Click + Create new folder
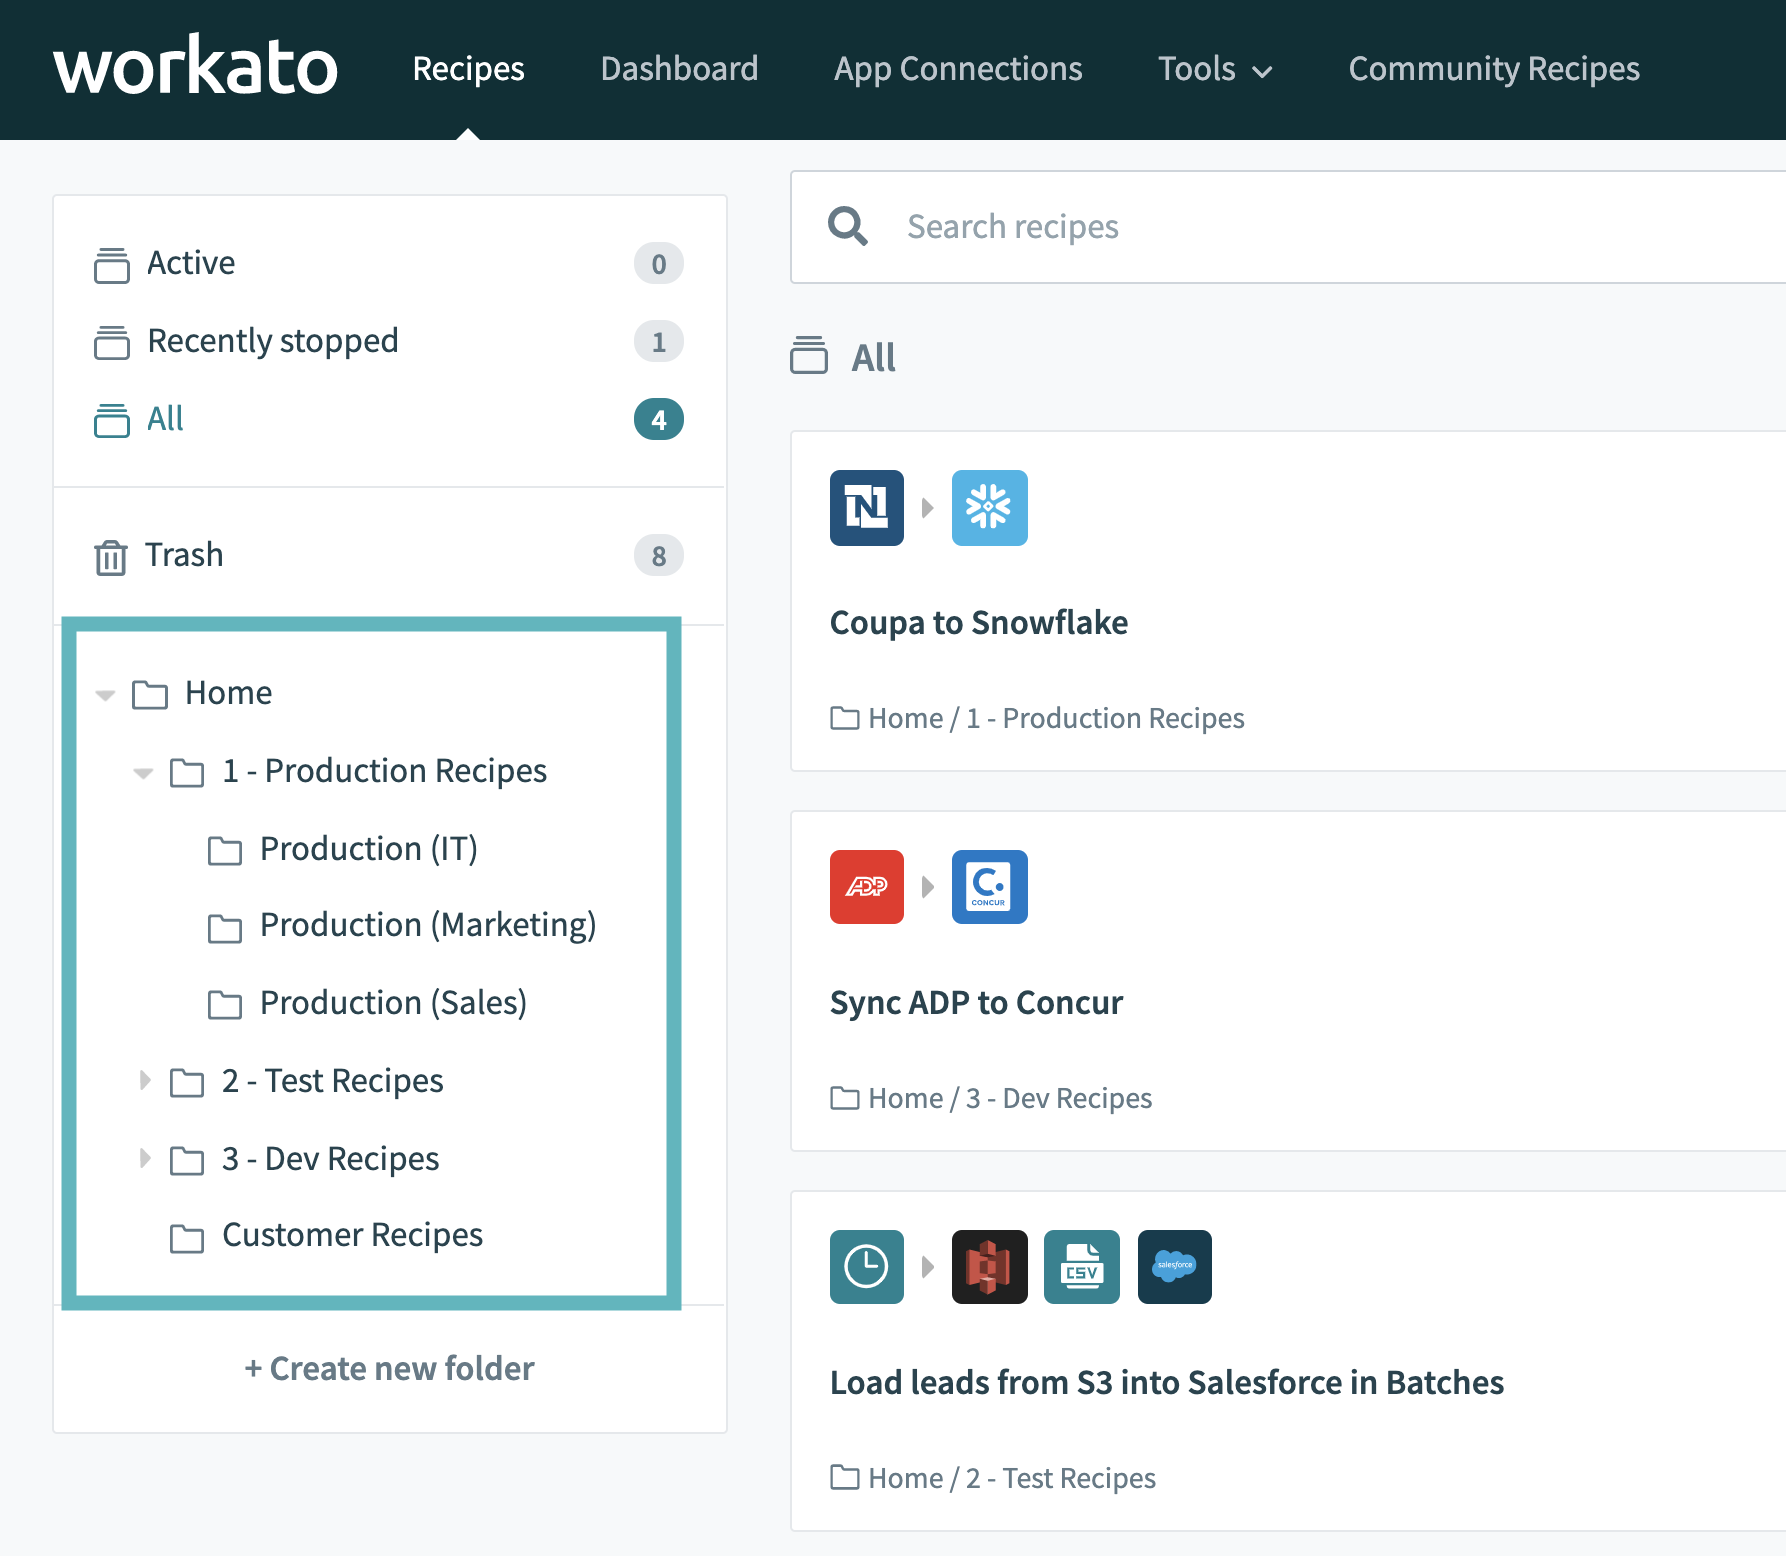This screenshot has height=1556, width=1786. [389, 1368]
